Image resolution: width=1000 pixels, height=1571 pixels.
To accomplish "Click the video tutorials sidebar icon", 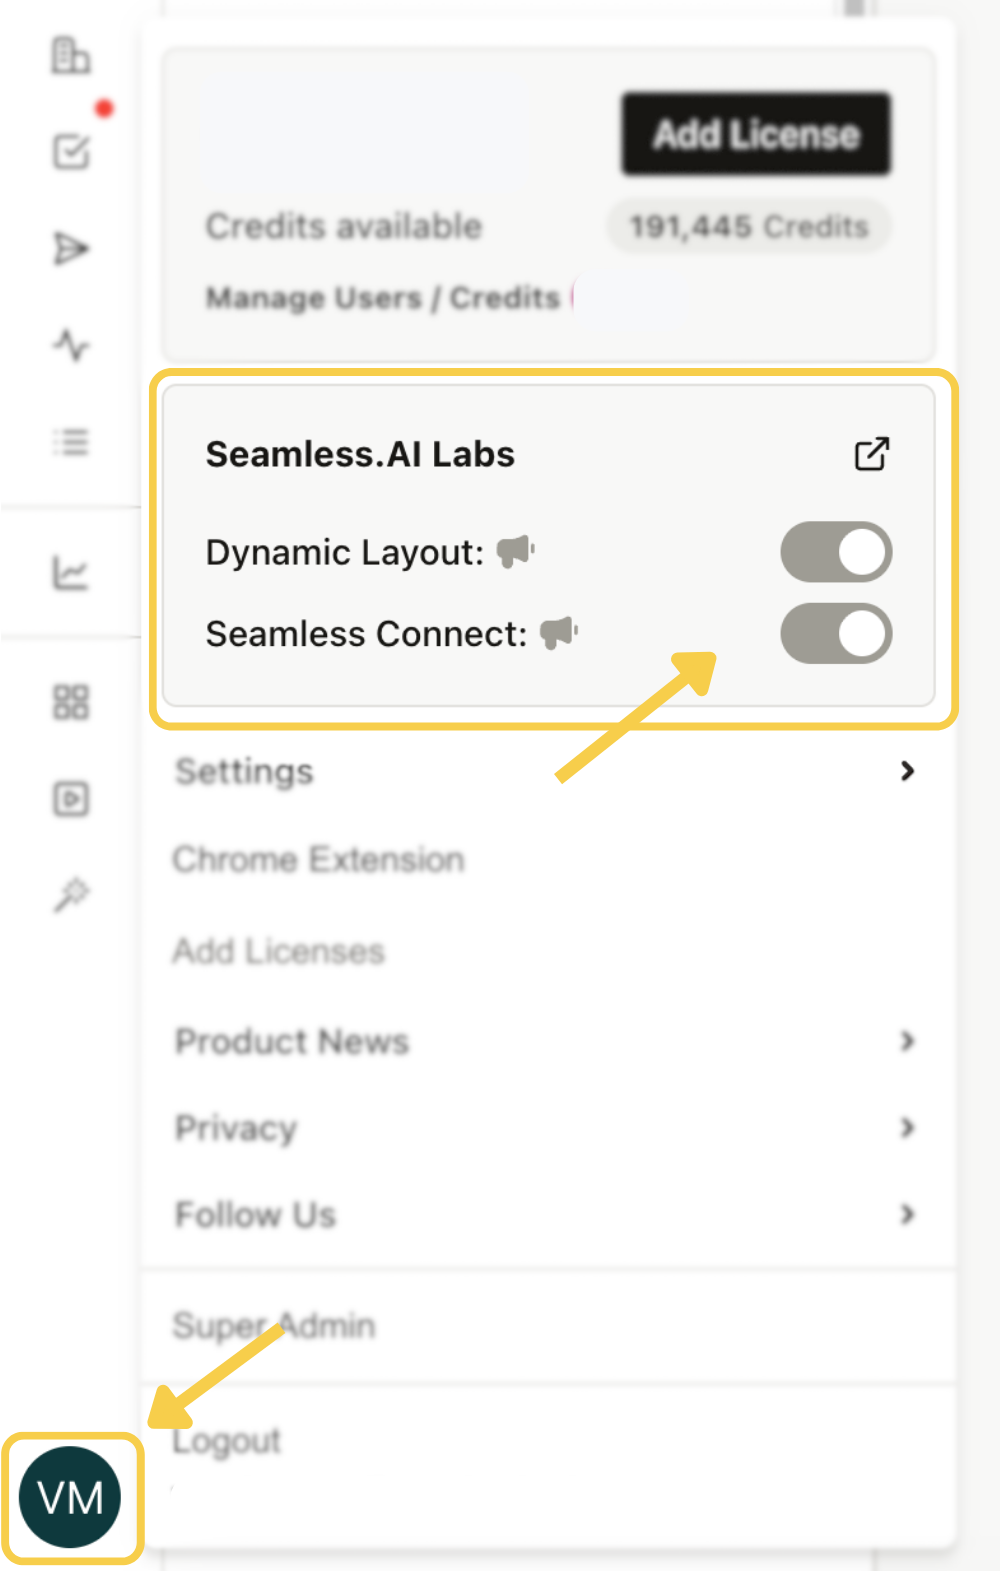I will coord(70,799).
